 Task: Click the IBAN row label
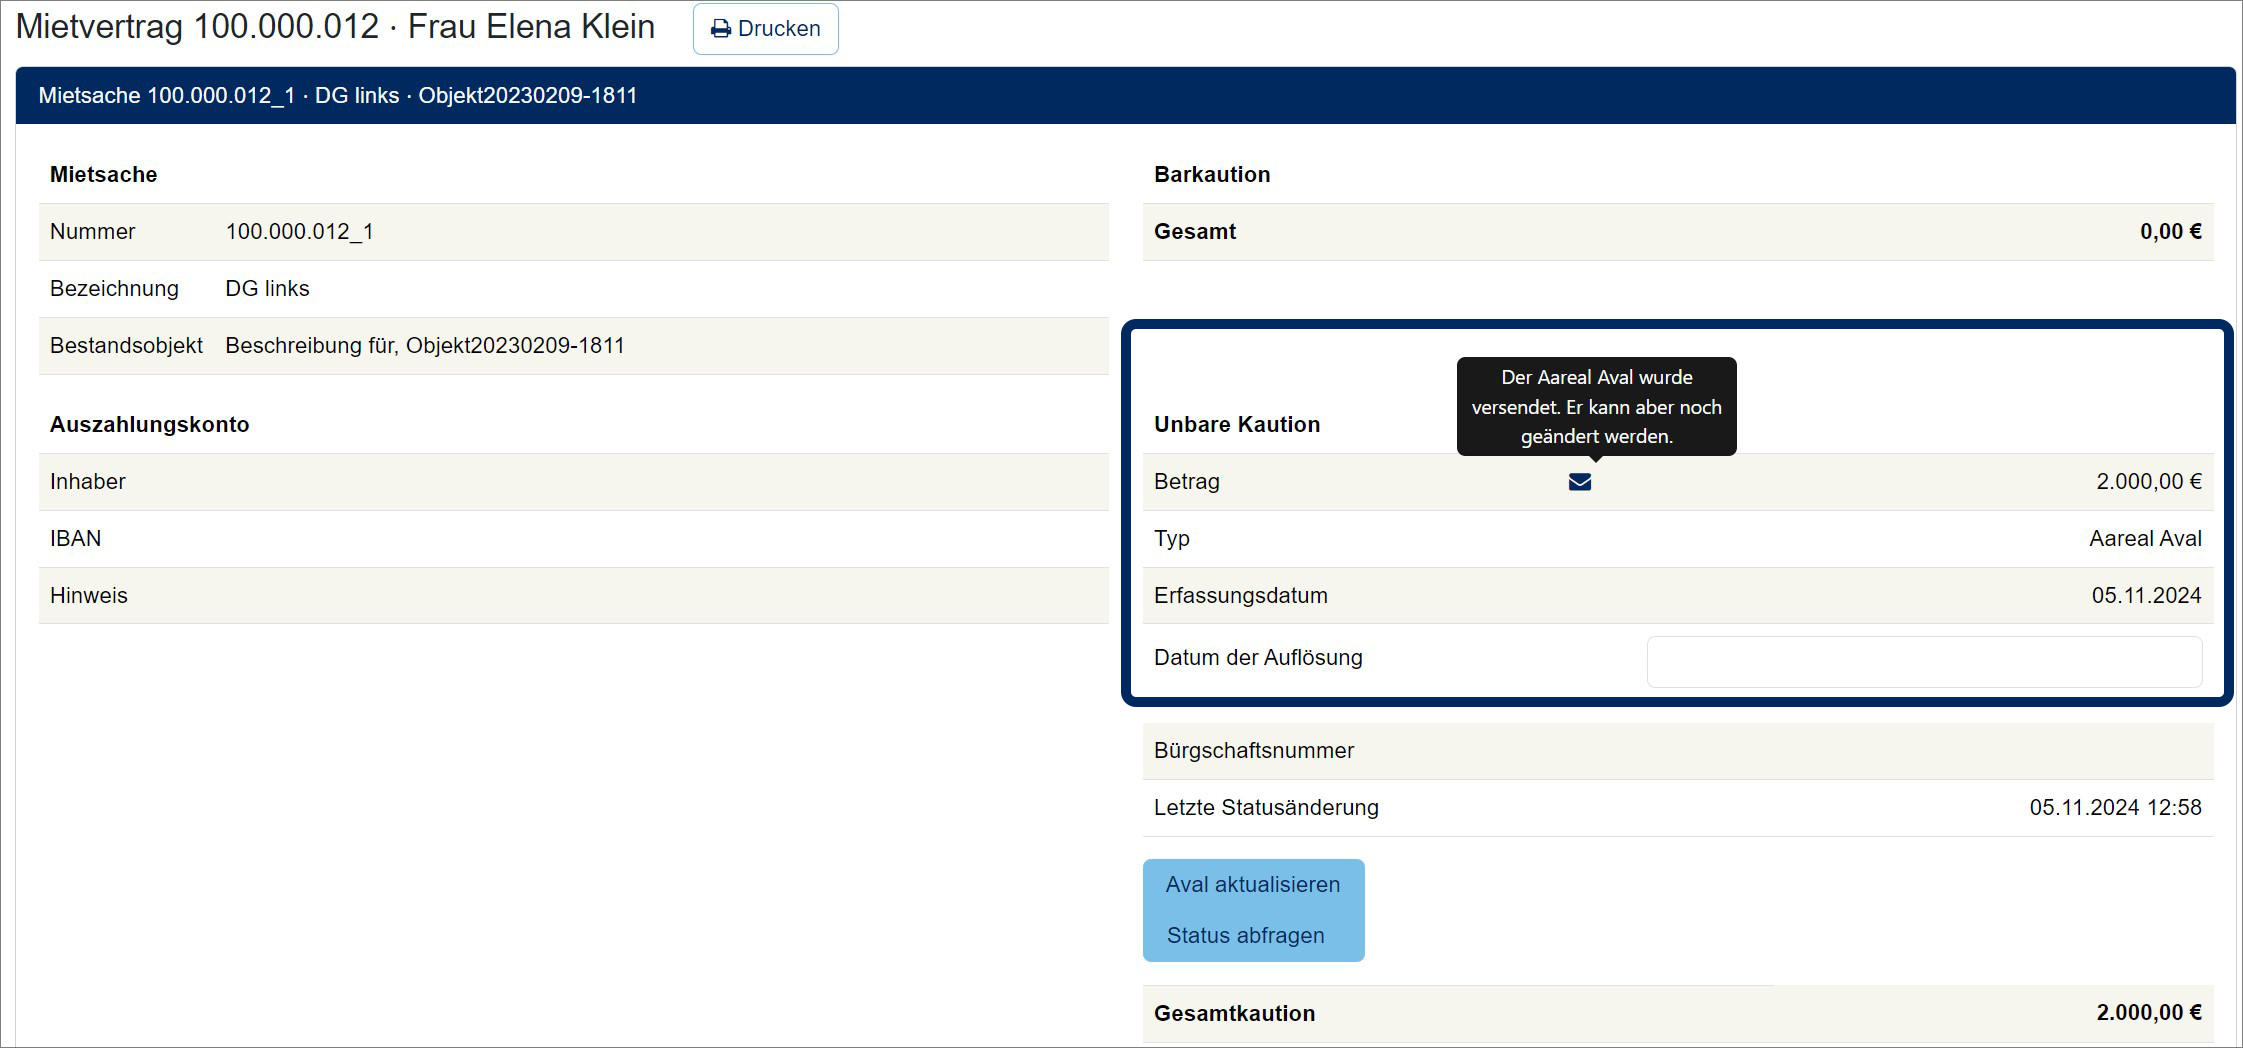tap(76, 539)
